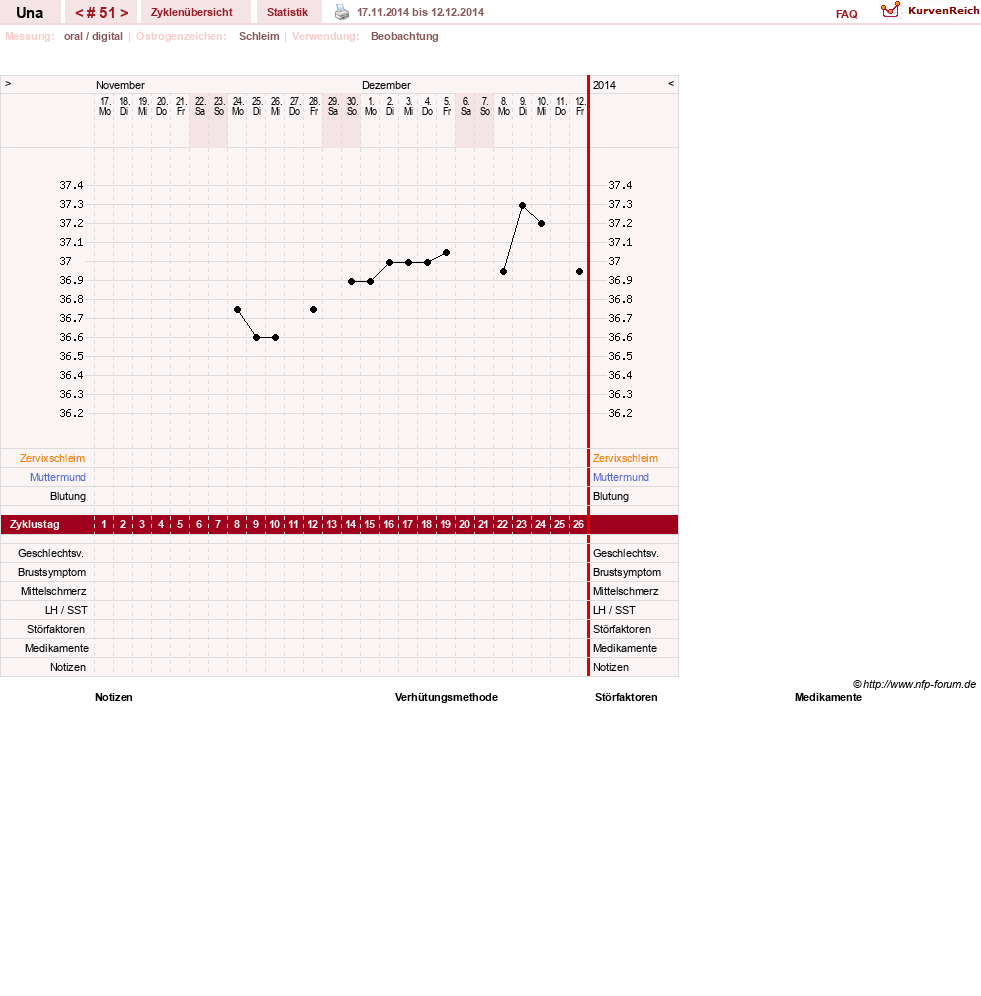The height and width of the screenshot is (996, 981).
Task: Click the LH / SST row label on left
Action: 66,610
